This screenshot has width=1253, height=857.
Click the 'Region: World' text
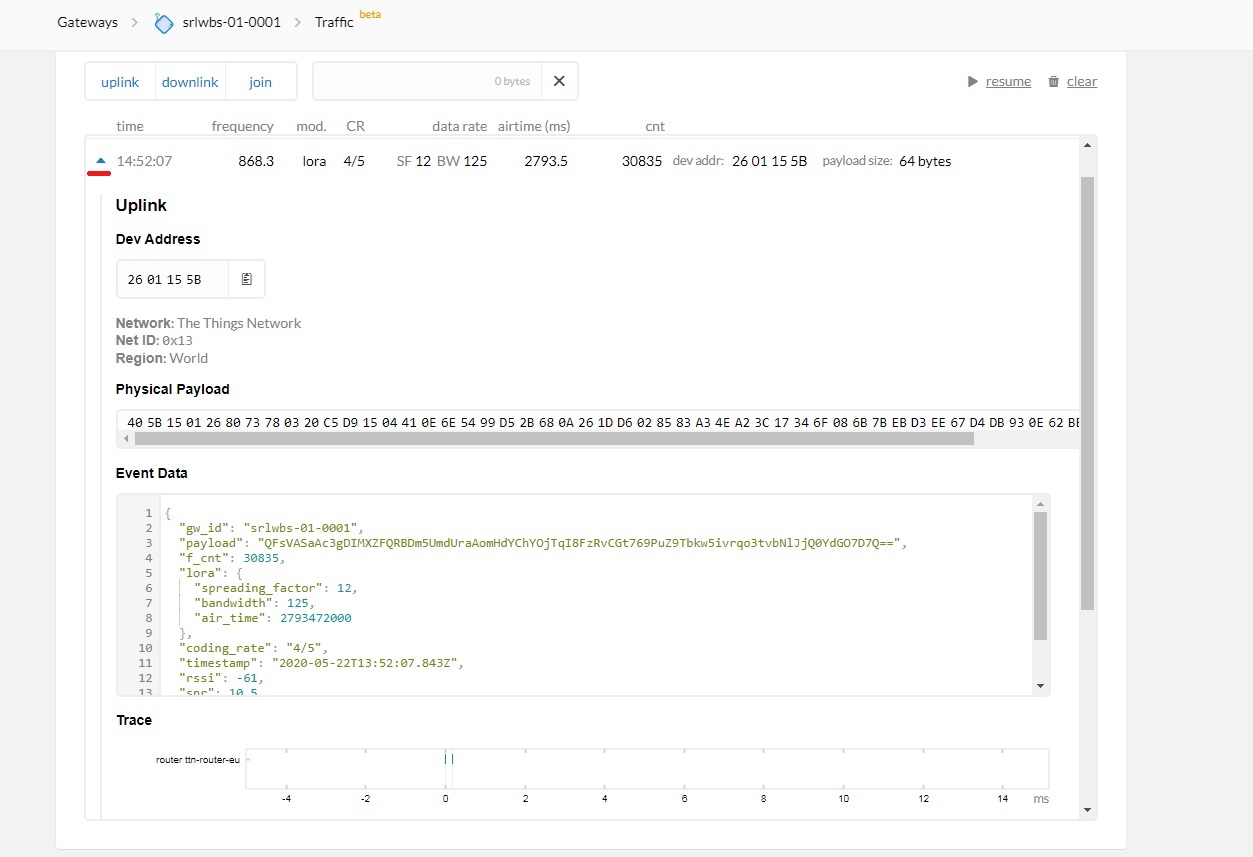click(162, 358)
